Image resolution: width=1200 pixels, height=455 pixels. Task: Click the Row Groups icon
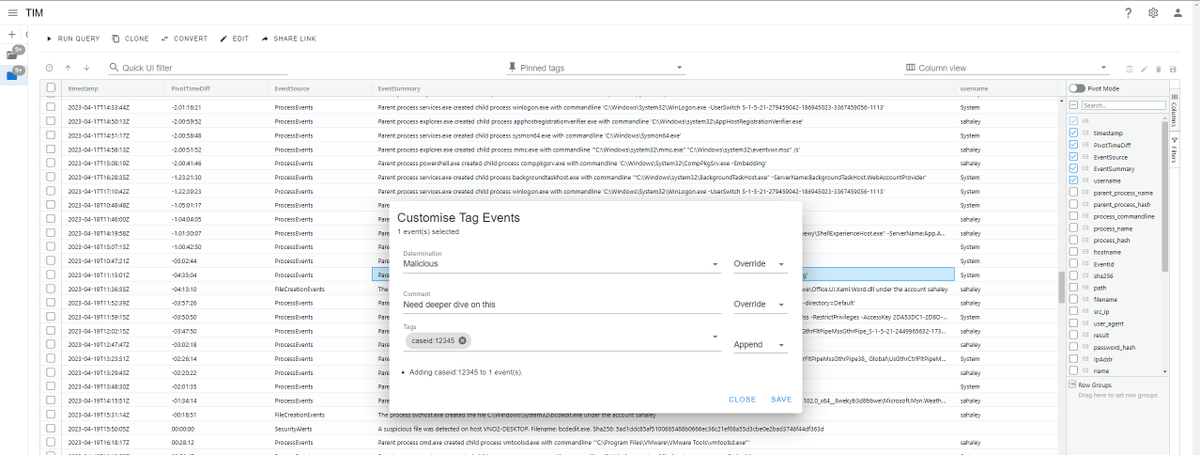pyautogui.click(x=1073, y=384)
